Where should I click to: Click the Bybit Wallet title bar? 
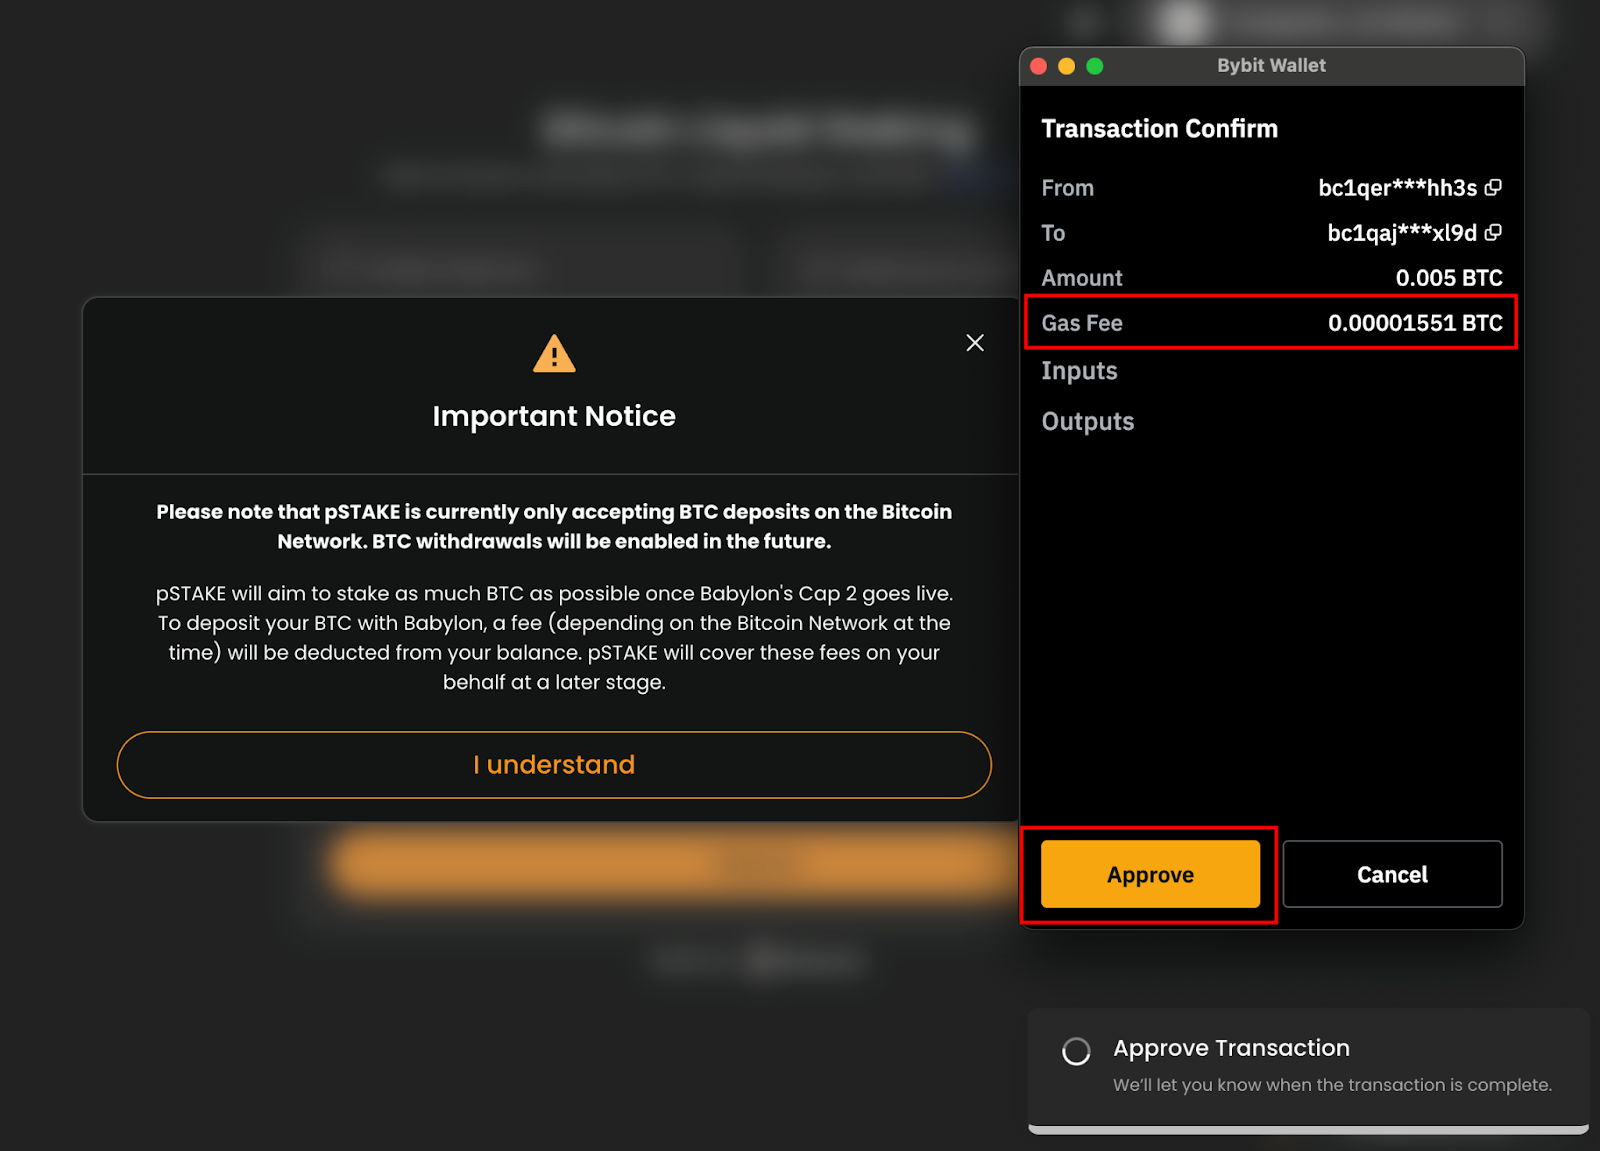click(x=1271, y=66)
